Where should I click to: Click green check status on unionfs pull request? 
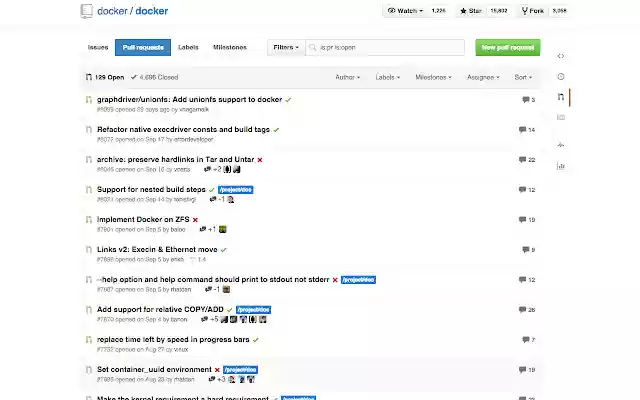(x=288, y=100)
